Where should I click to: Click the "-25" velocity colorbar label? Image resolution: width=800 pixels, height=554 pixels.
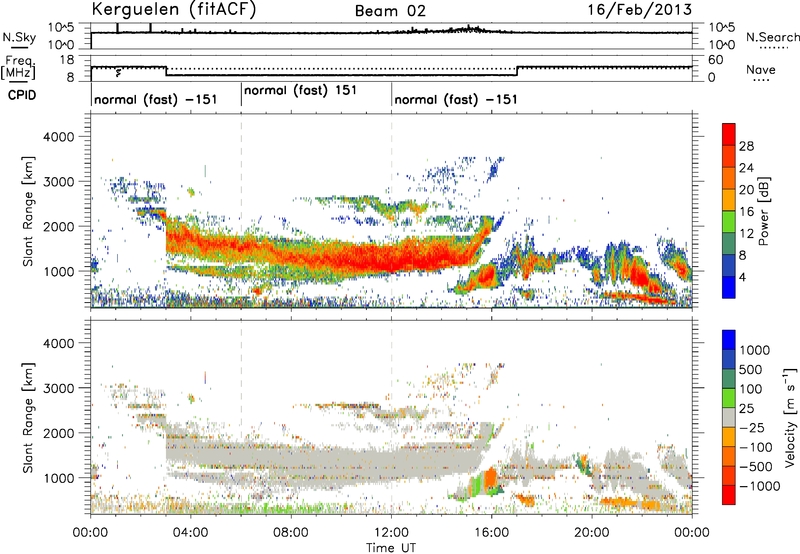point(753,428)
